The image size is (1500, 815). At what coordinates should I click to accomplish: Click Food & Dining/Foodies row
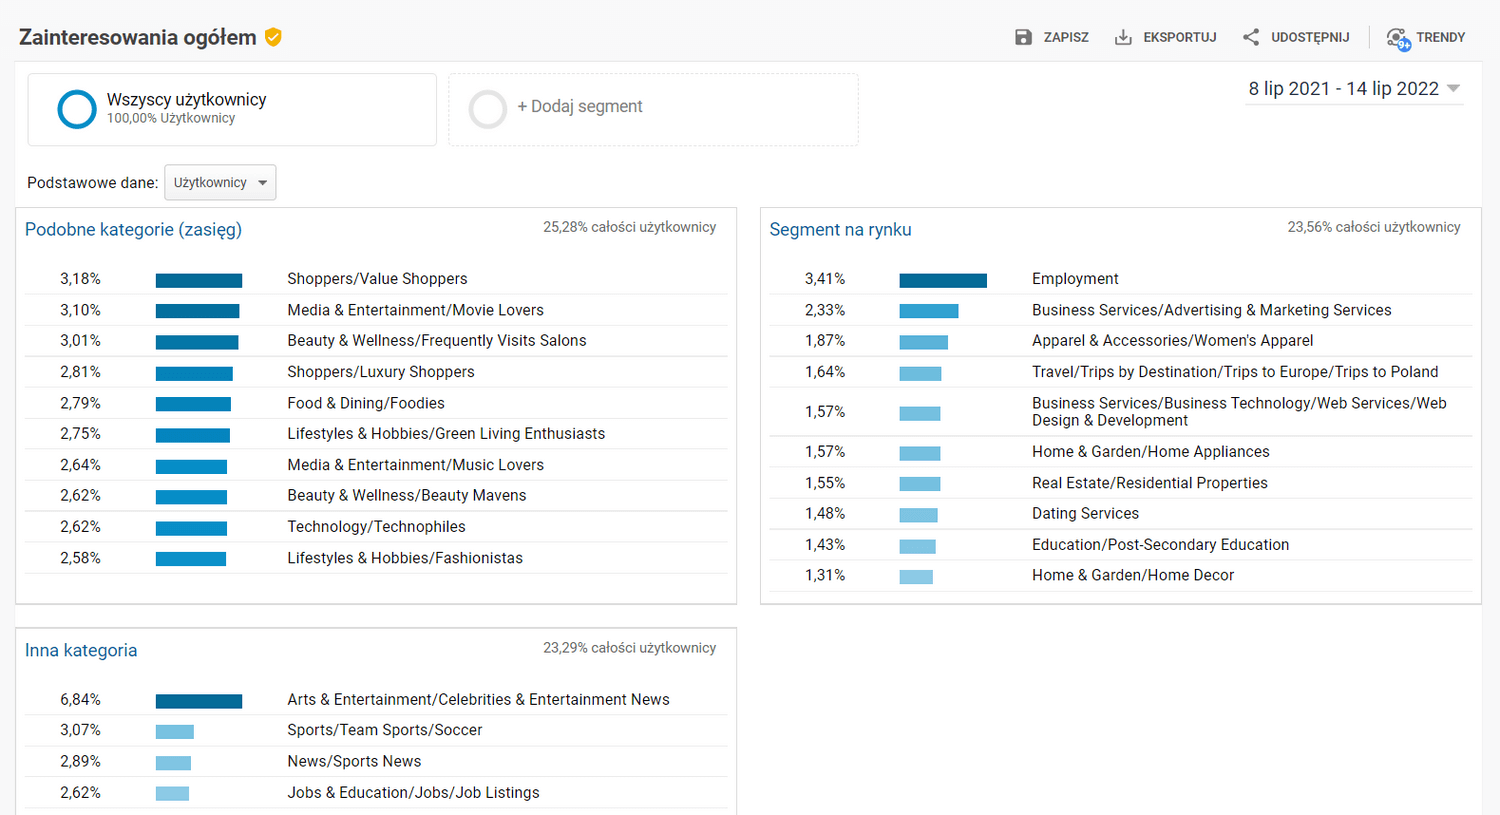pyautogui.click(x=376, y=403)
